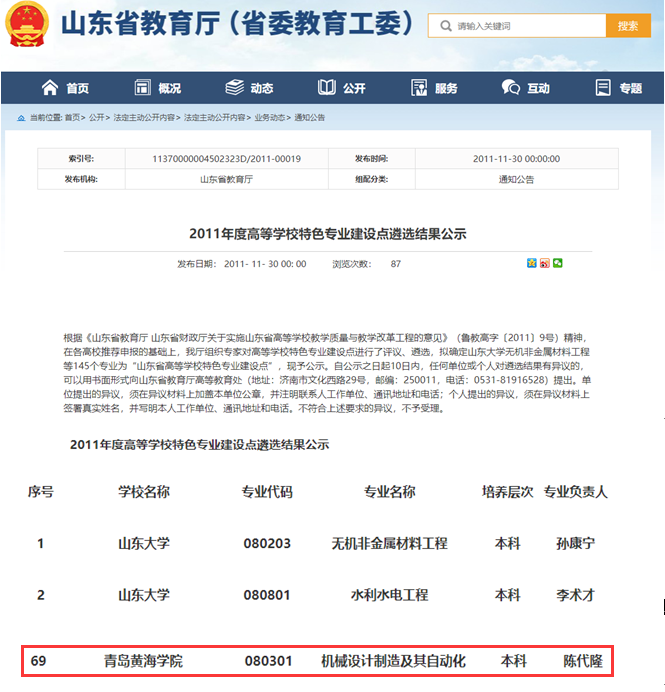The image size is (665, 692).
Task: Click the small location icon beside 当前位置
Action: pos(21,117)
